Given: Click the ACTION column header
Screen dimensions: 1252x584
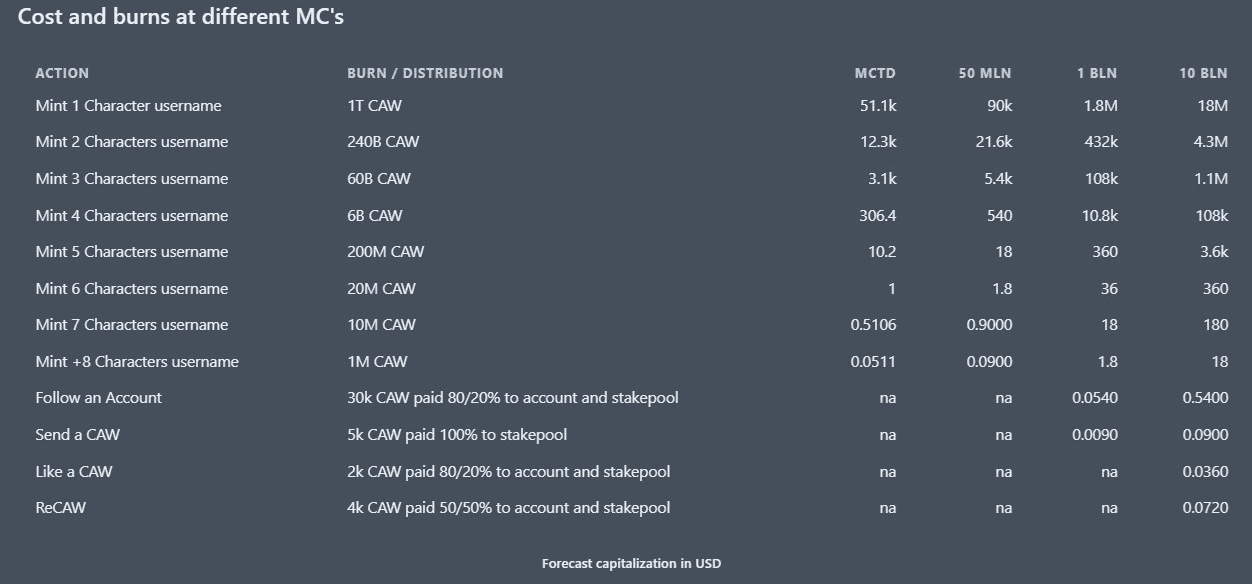Looking at the screenshot, I should coord(62,73).
